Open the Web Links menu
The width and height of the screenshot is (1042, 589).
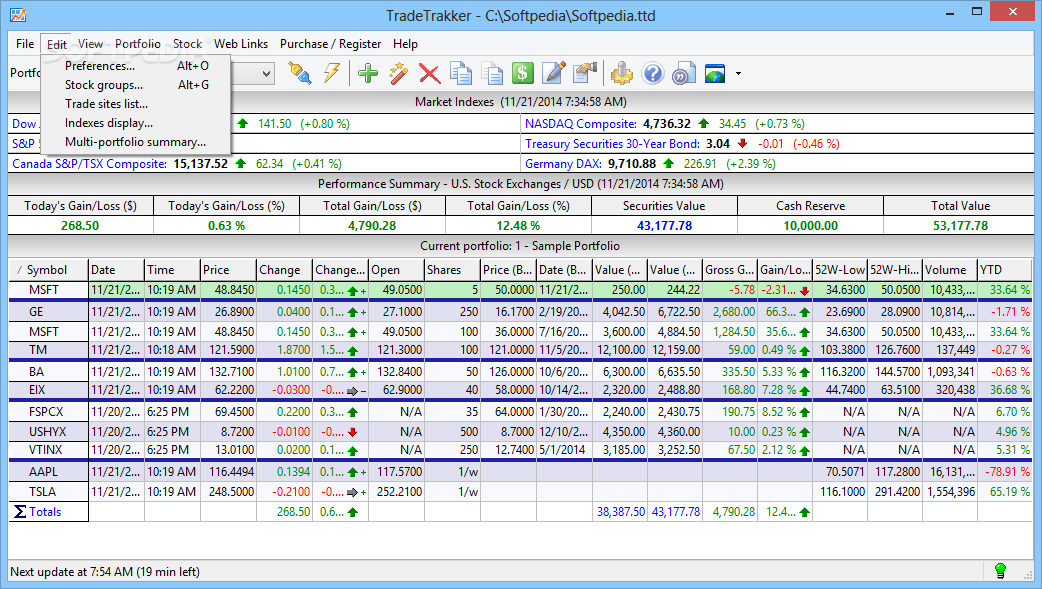[241, 44]
